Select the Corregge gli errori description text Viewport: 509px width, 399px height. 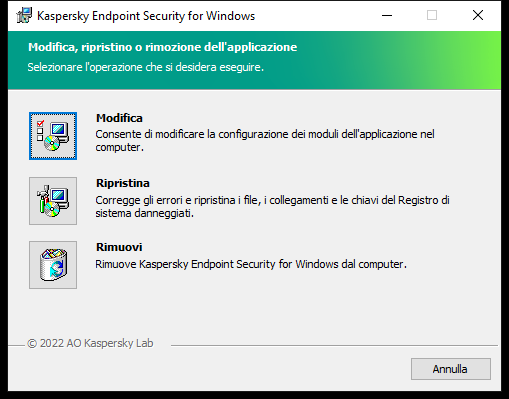(x=272, y=206)
